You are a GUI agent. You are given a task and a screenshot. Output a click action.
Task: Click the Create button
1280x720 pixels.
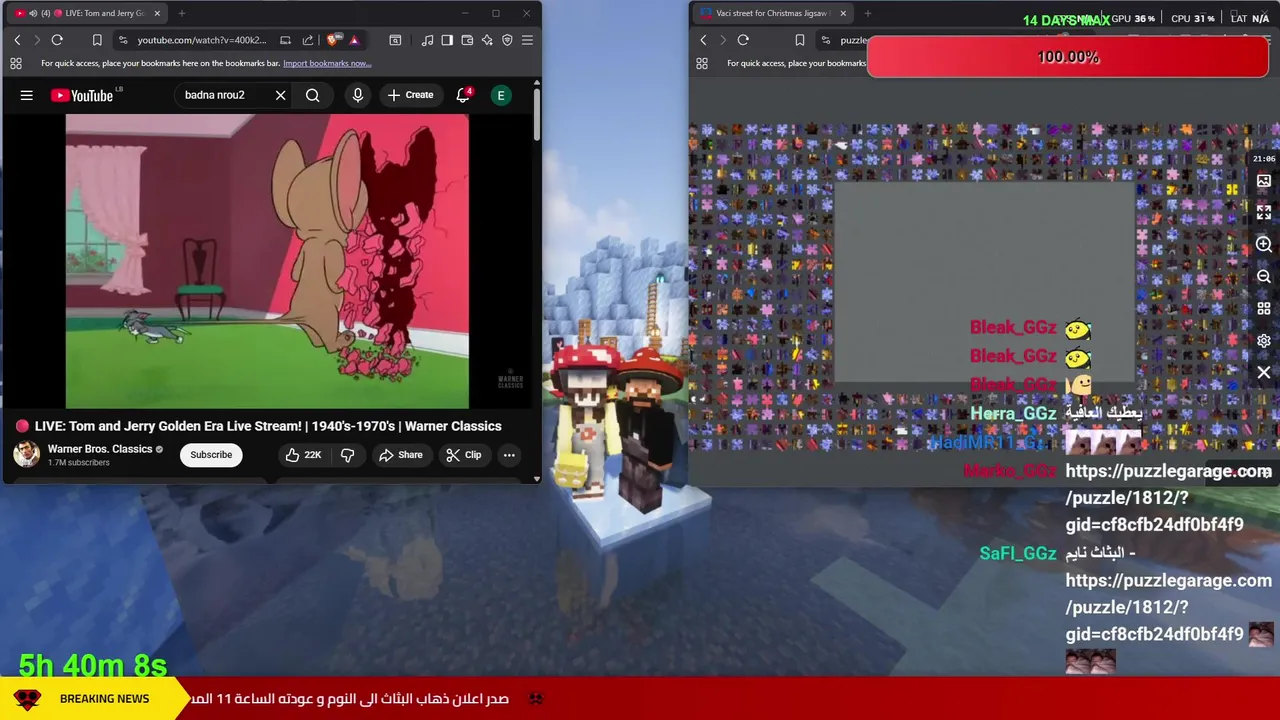[x=410, y=95]
